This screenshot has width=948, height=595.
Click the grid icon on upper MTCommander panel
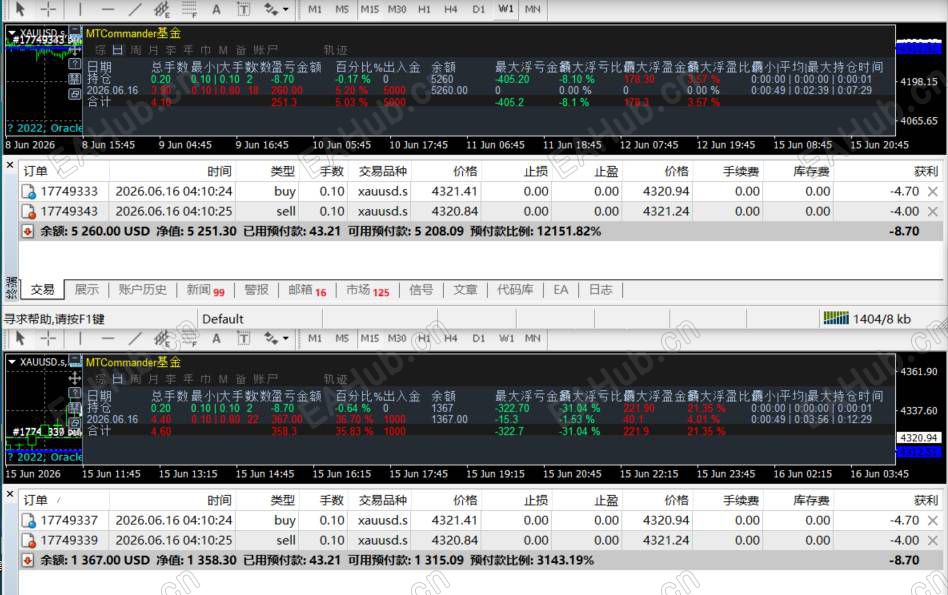[x=75, y=79]
